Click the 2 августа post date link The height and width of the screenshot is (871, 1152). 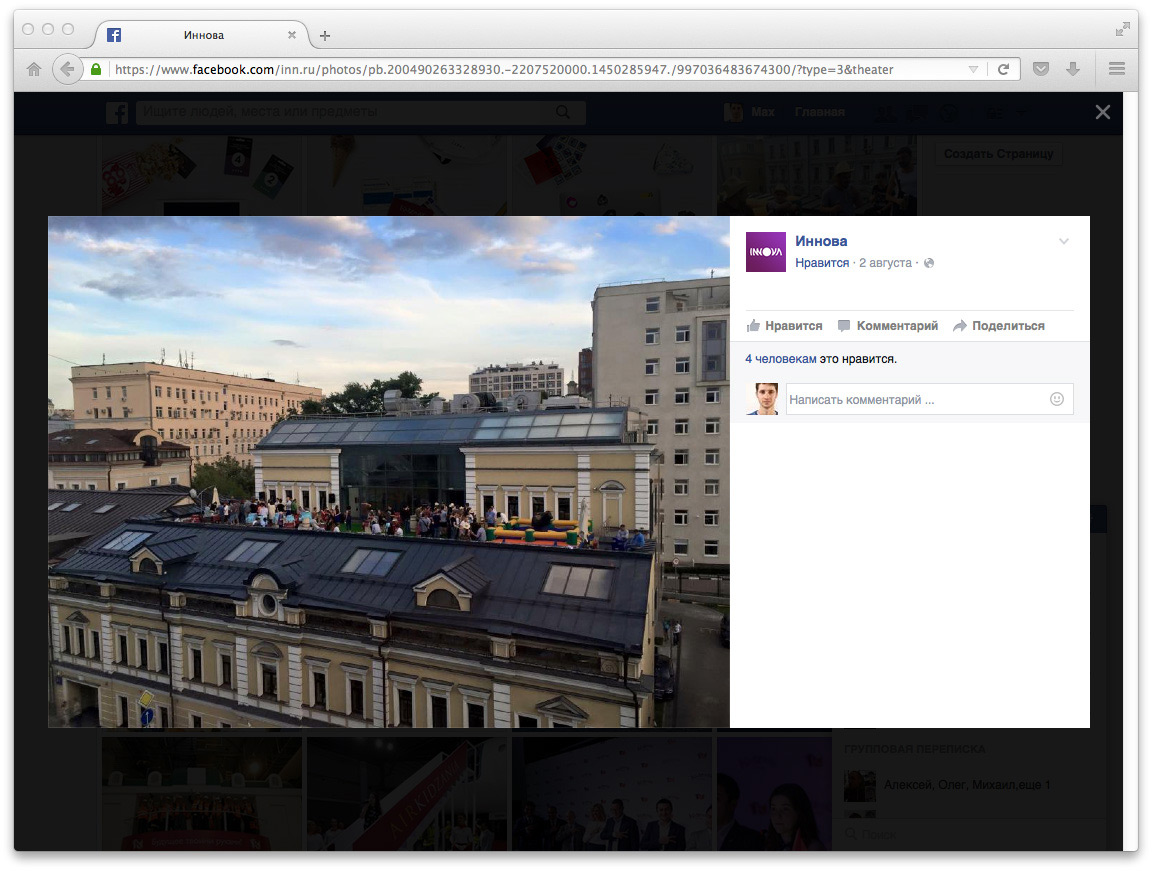click(x=885, y=263)
